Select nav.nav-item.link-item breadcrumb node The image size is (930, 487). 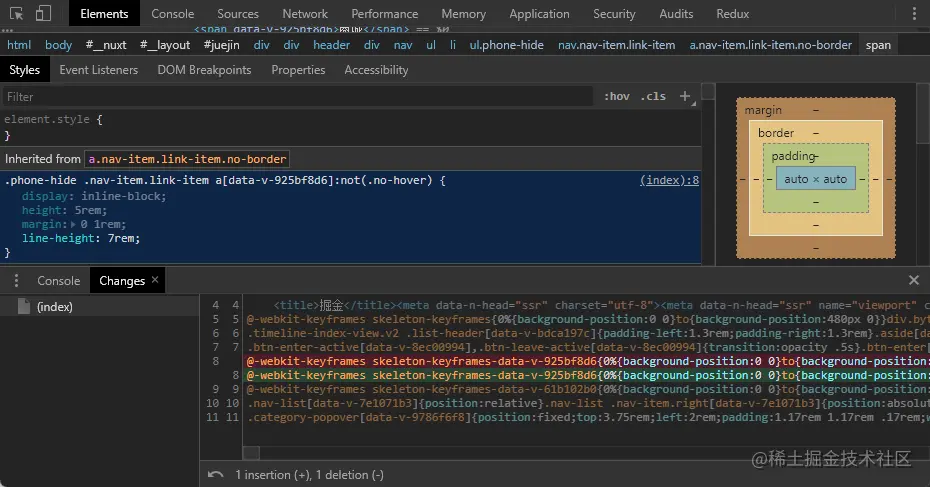tap(616, 45)
